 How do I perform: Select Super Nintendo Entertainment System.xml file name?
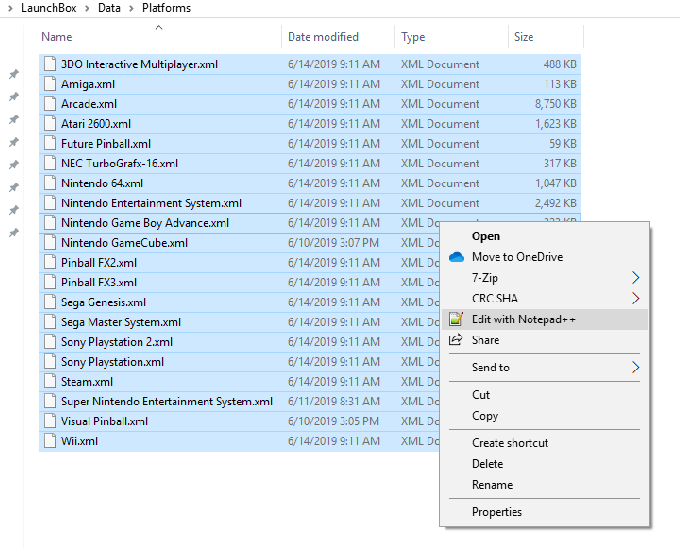[167, 402]
